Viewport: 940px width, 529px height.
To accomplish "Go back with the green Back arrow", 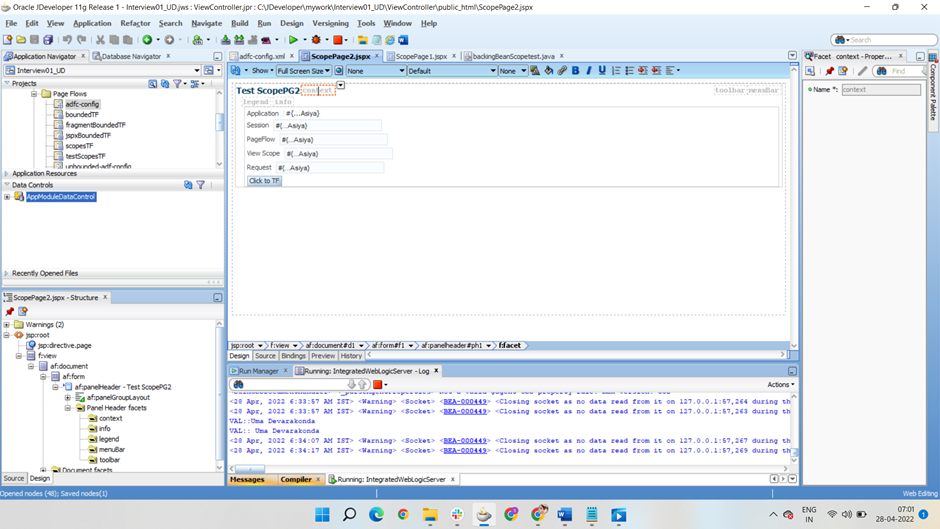I will coord(147,40).
